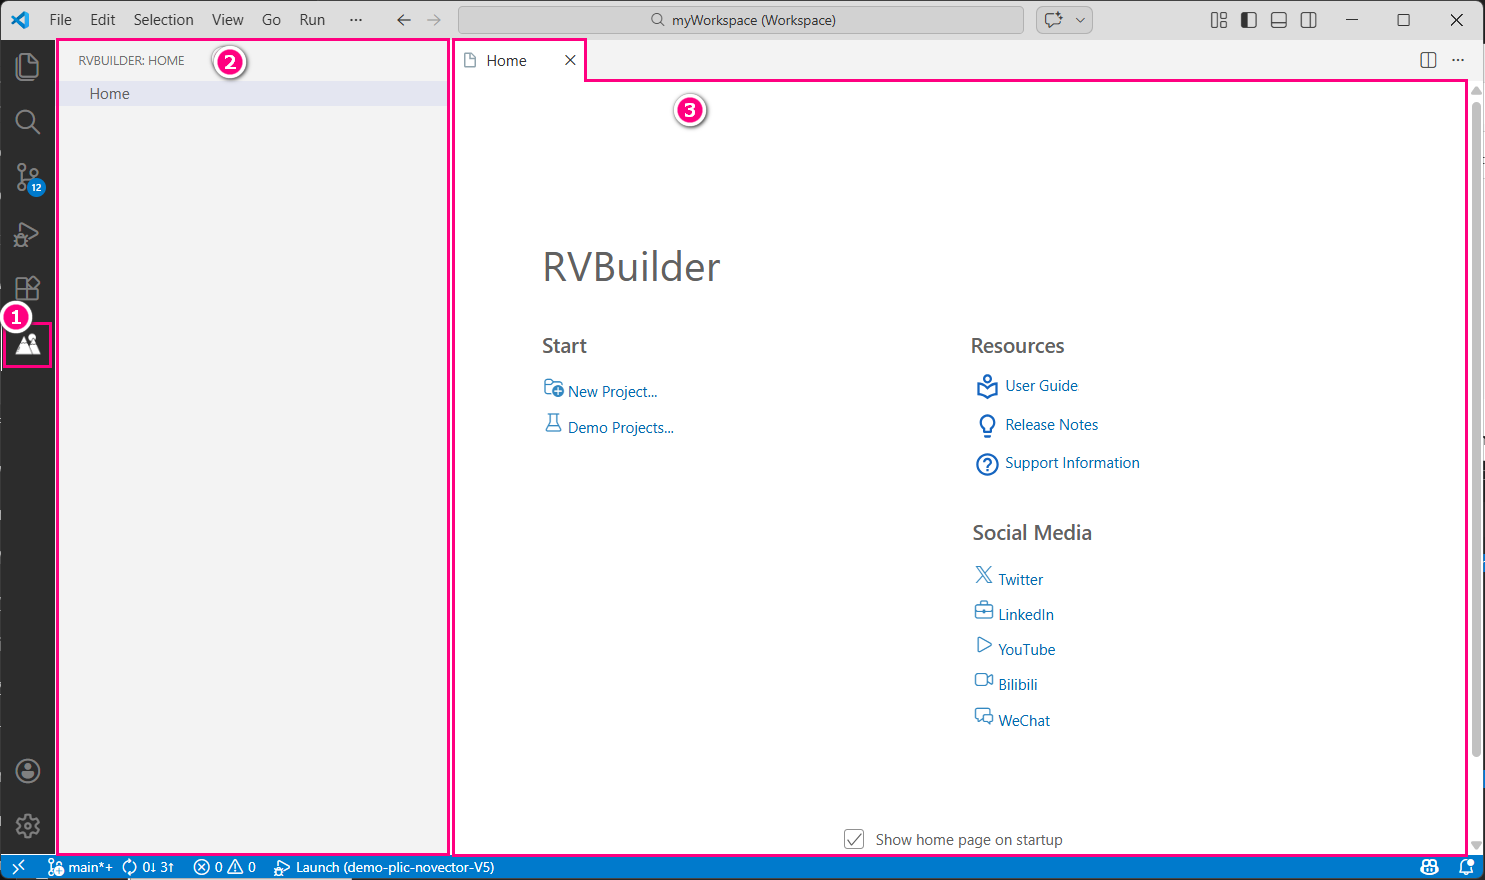Image resolution: width=1485 pixels, height=880 pixels.
Task: Click the Search magnifier in the activity bar
Action: [x=27, y=122]
